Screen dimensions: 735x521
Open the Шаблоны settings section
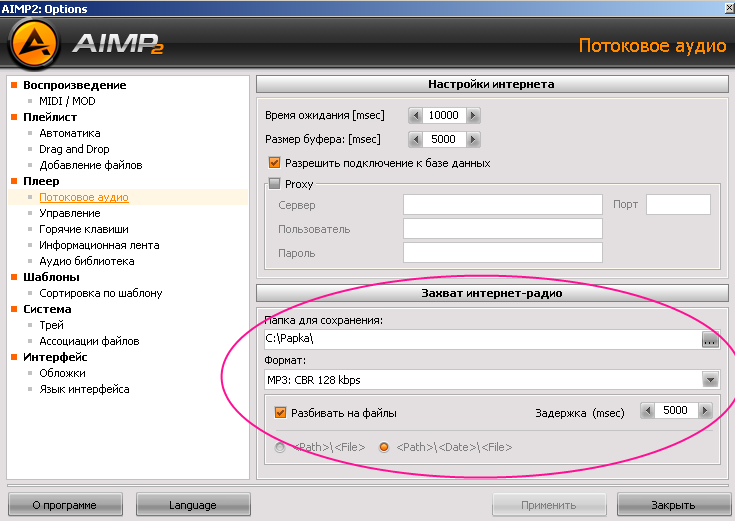tap(52, 277)
